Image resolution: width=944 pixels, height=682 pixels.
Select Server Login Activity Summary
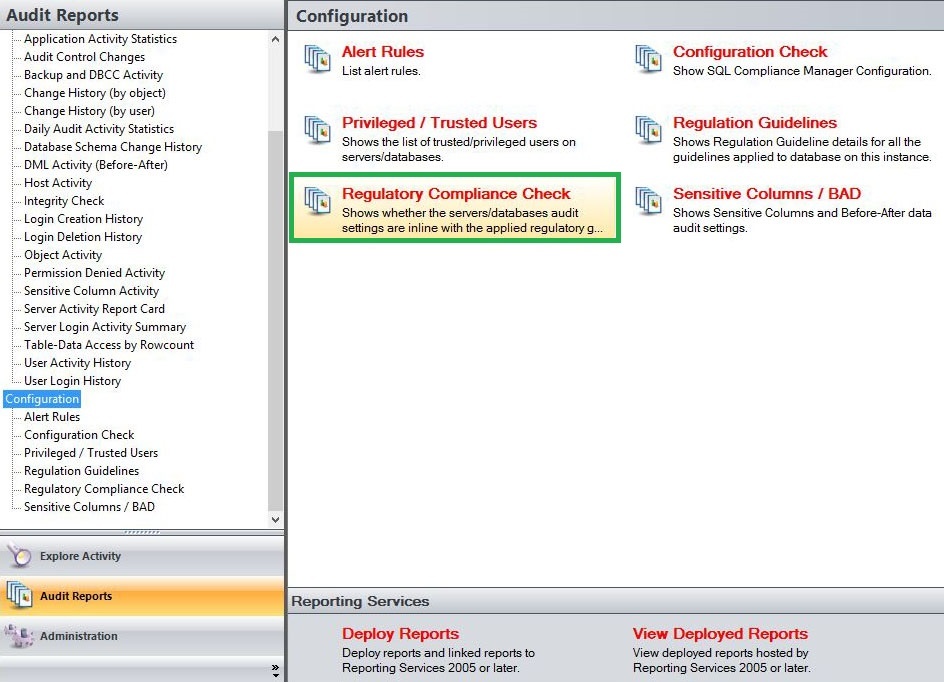105,327
